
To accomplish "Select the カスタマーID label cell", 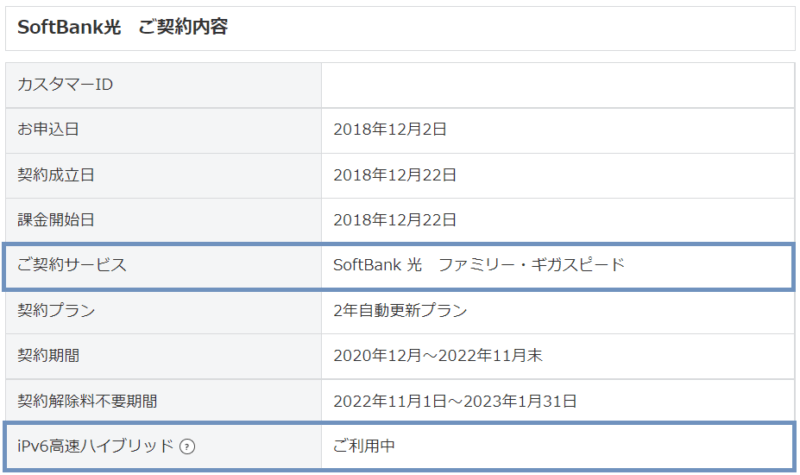I will [x=163, y=85].
